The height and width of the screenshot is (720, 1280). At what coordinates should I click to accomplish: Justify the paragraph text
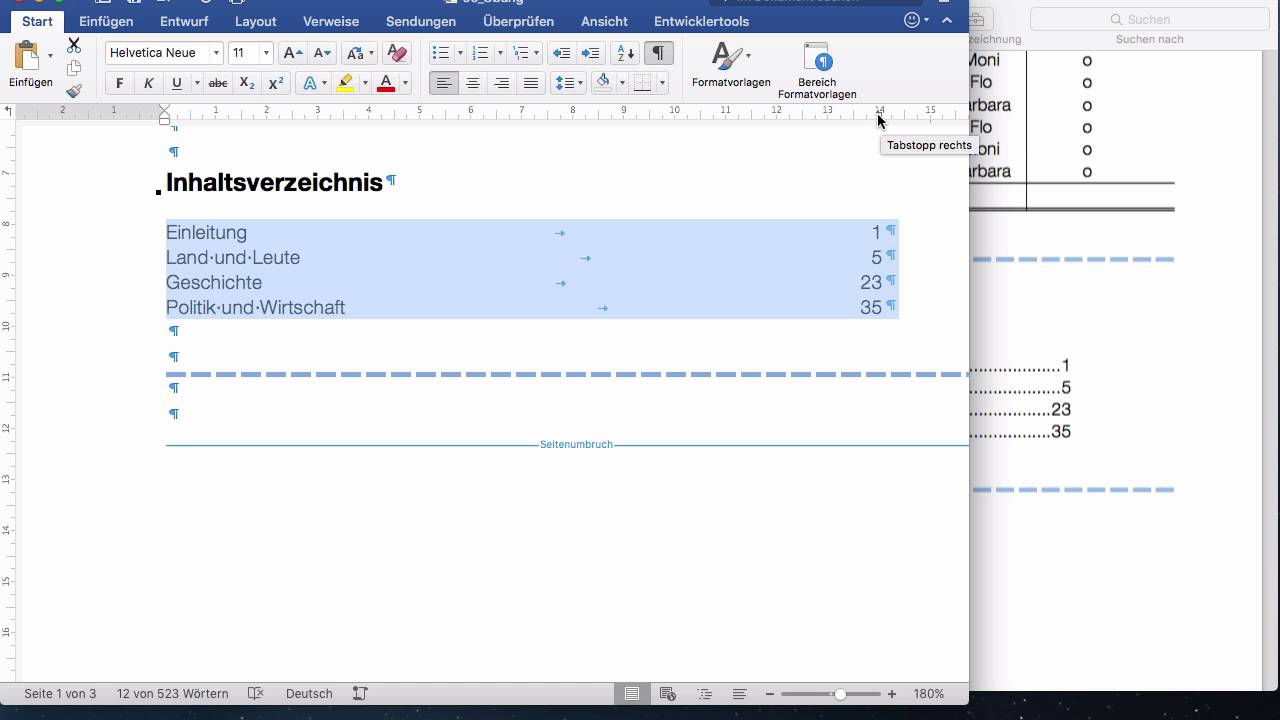[531, 83]
